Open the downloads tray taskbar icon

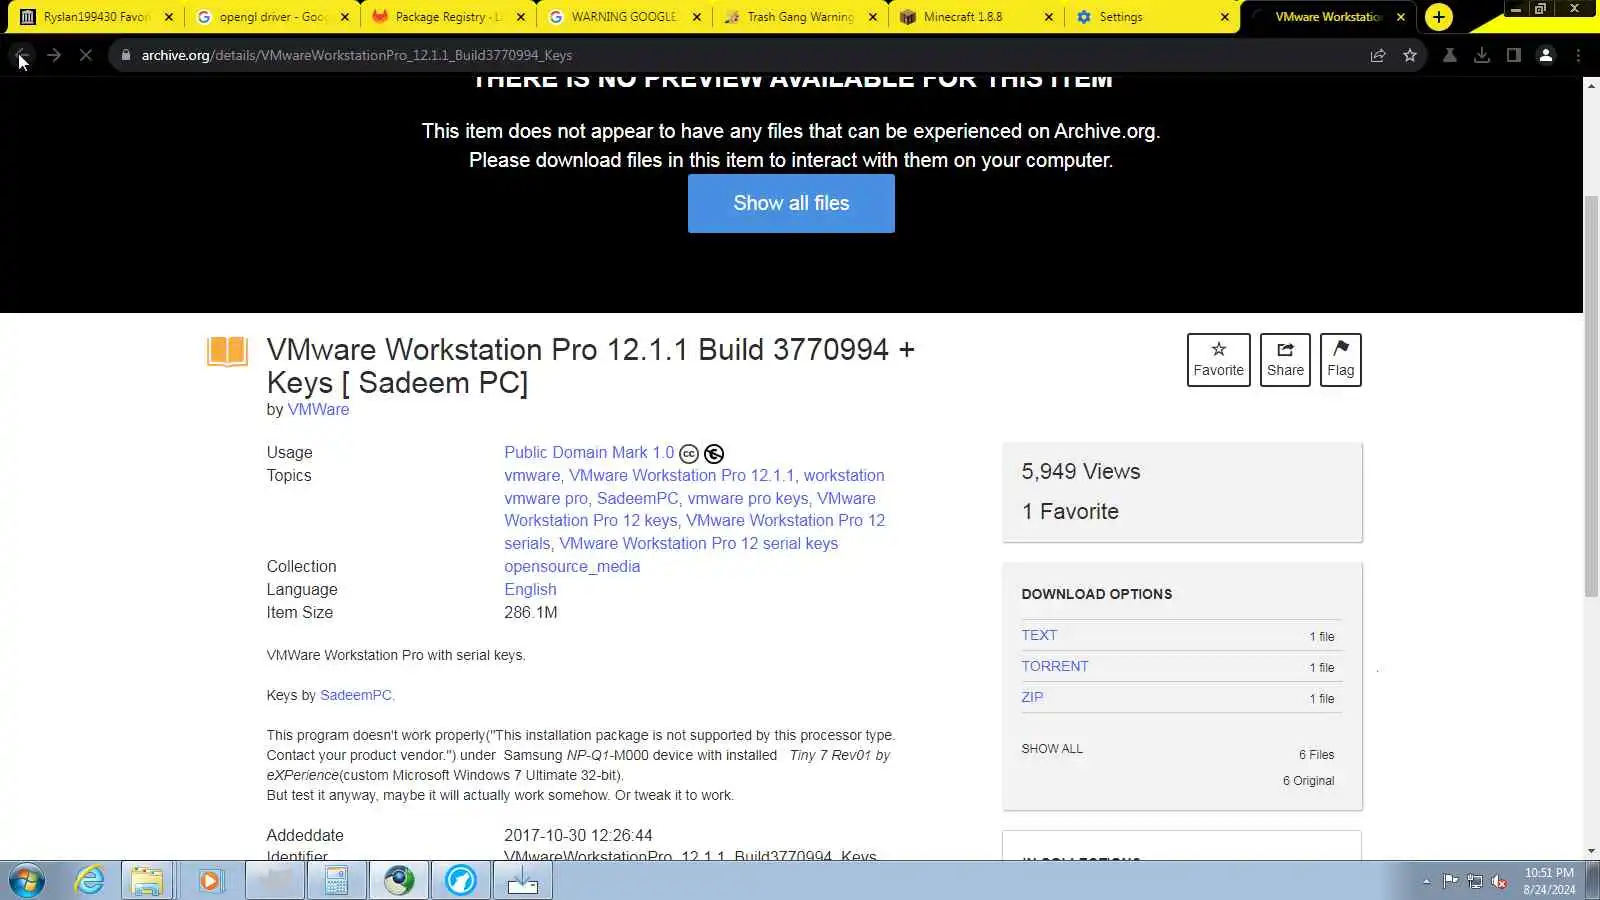point(523,881)
